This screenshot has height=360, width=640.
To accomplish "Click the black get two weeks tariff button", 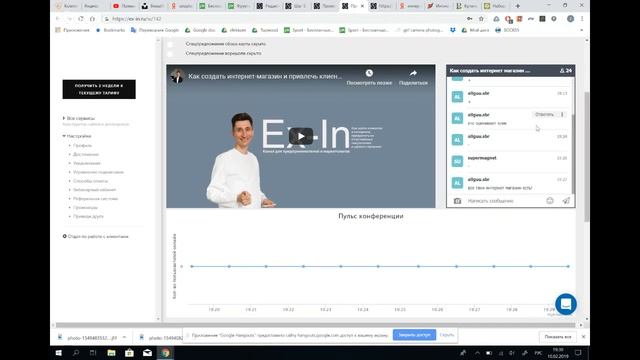I will (99, 89).
